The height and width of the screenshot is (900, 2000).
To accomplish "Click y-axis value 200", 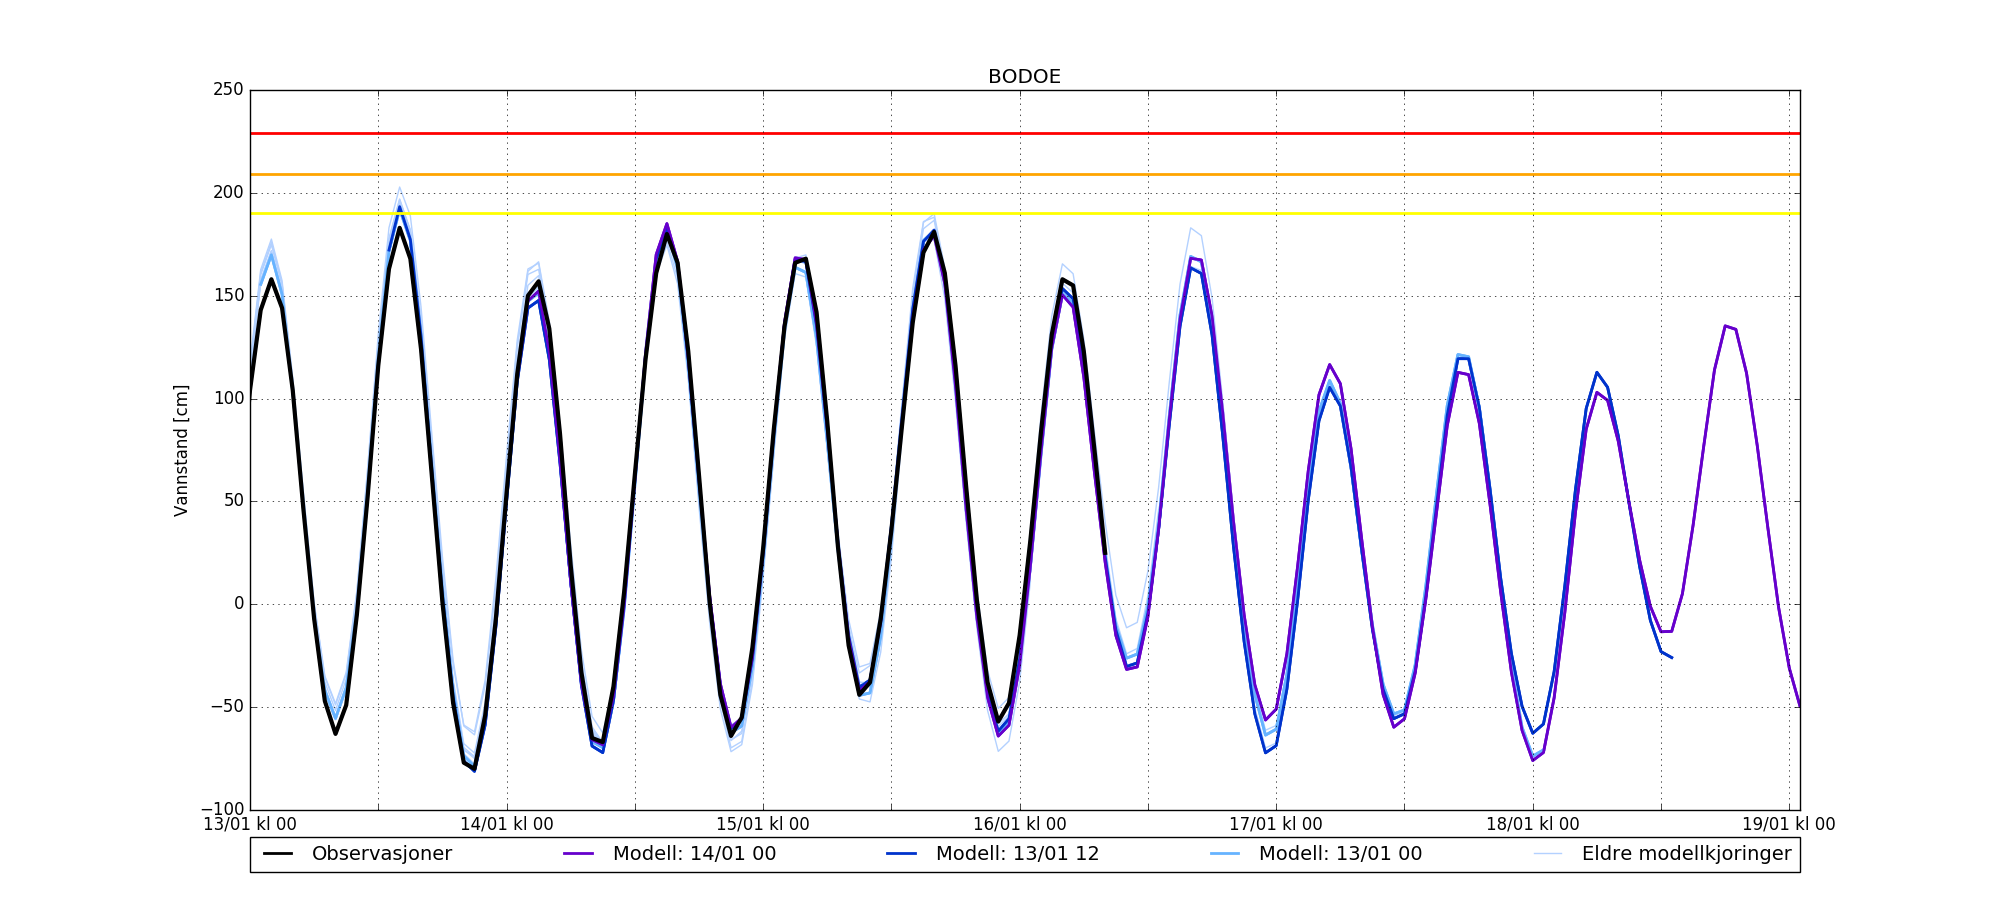I will [228, 193].
